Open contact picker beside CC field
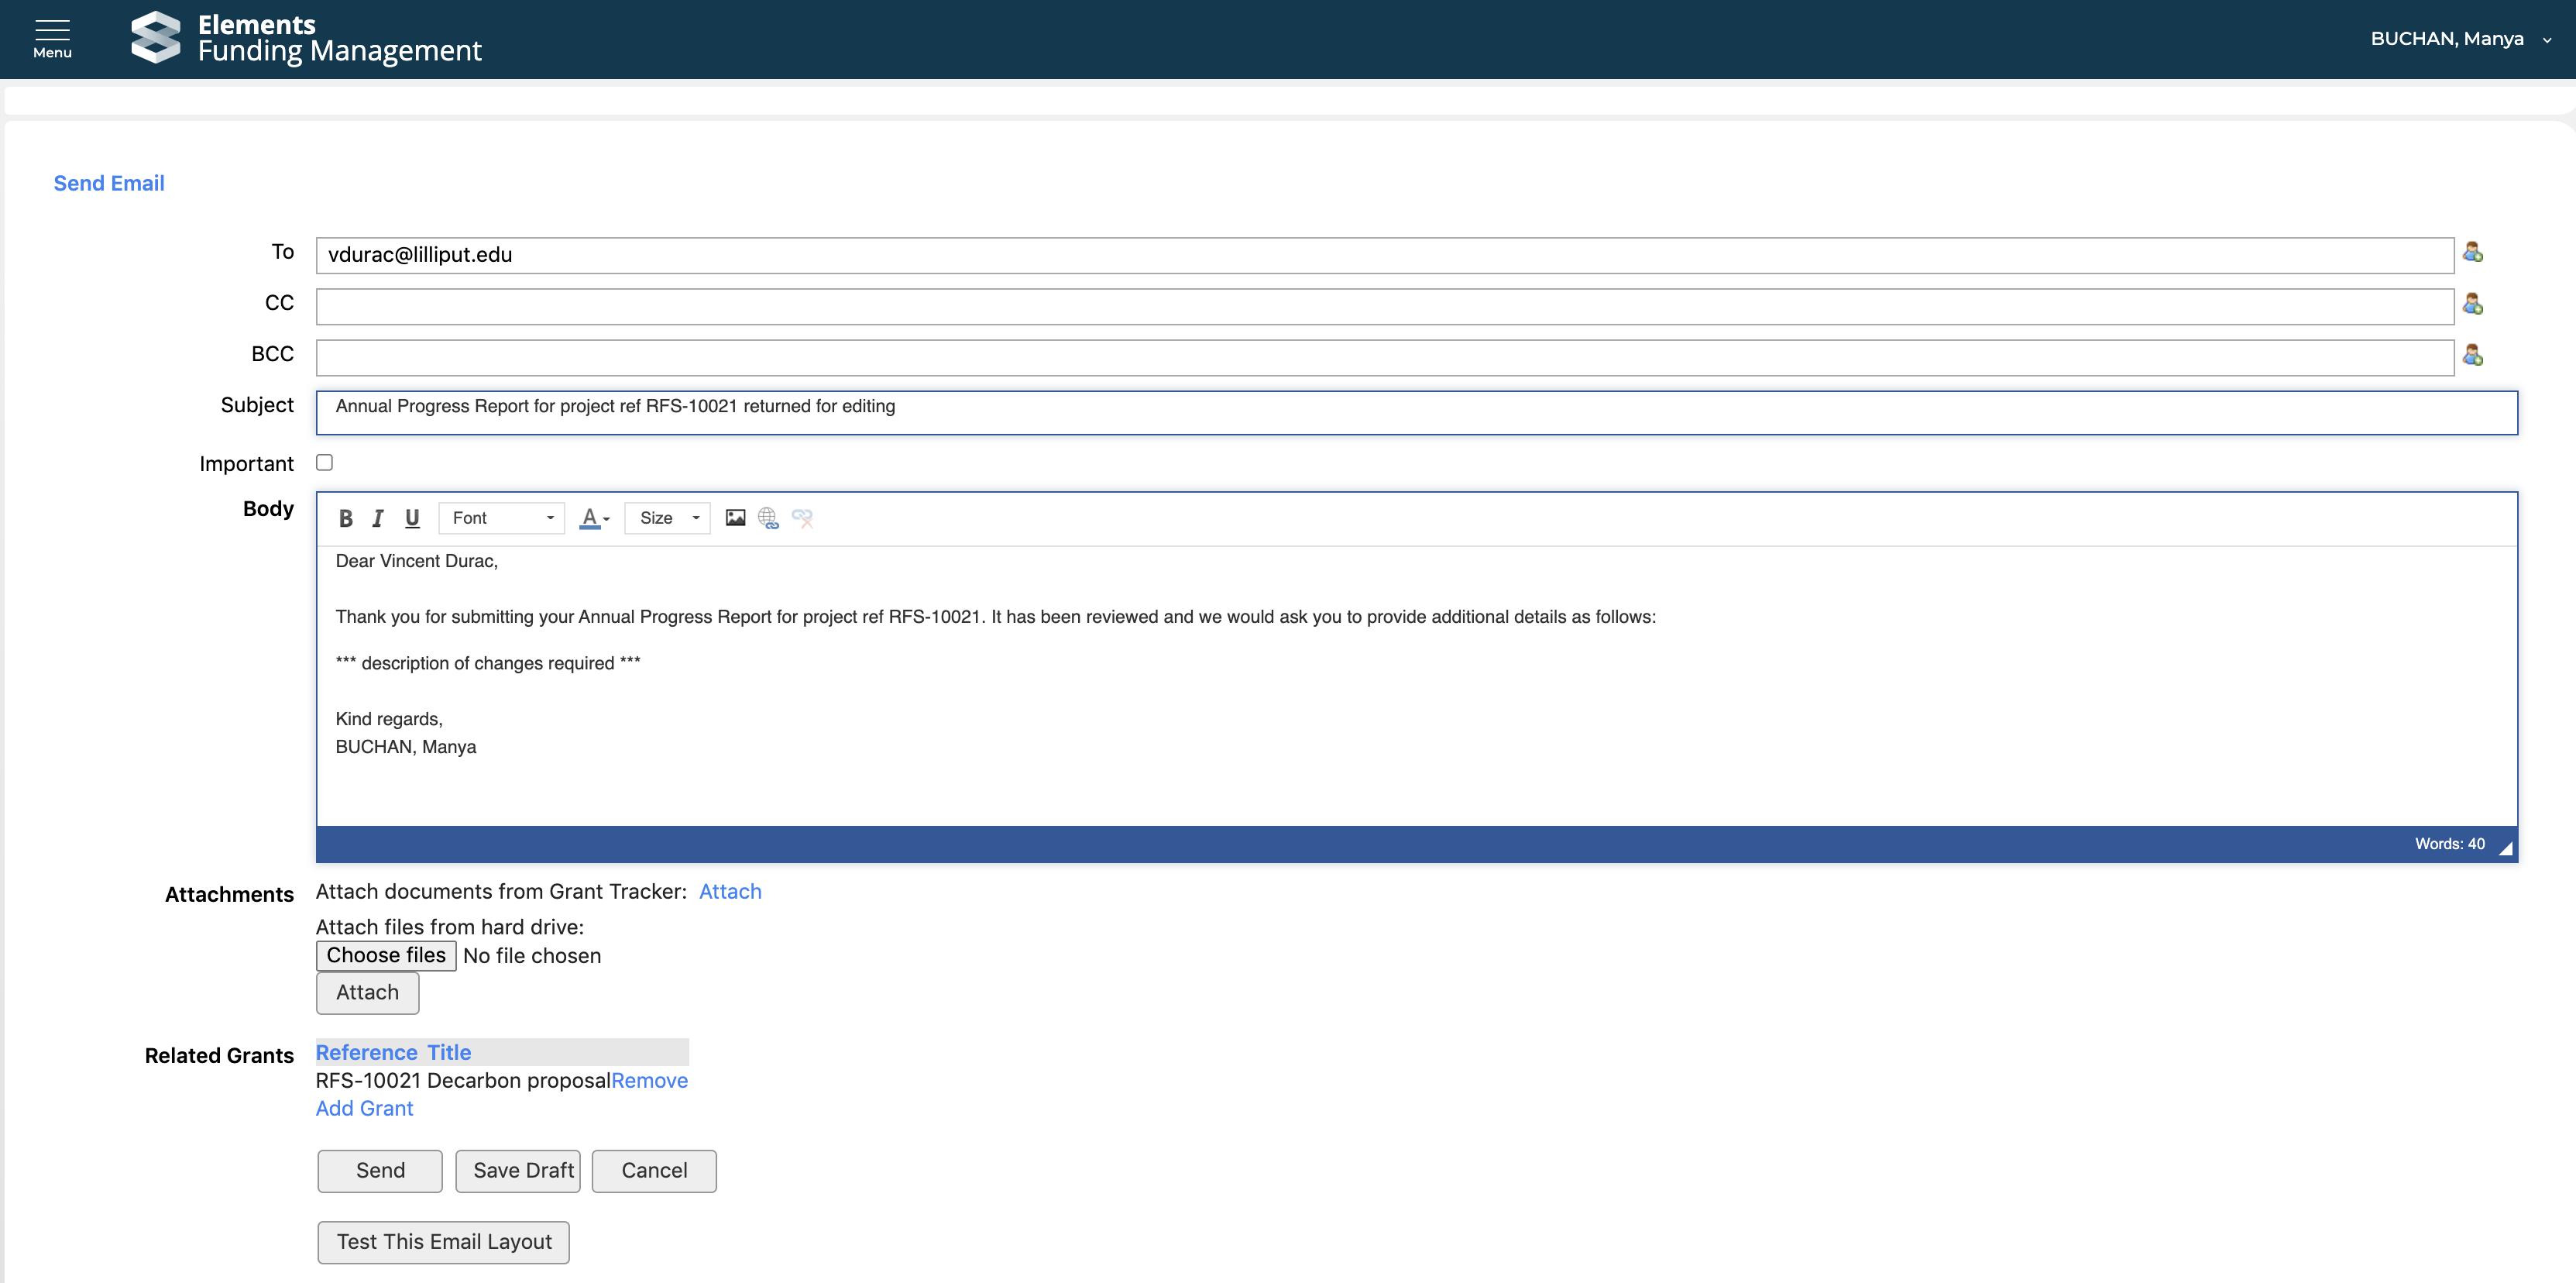This screenshot has width=2576, height=1283. [x=2472, y=304]
